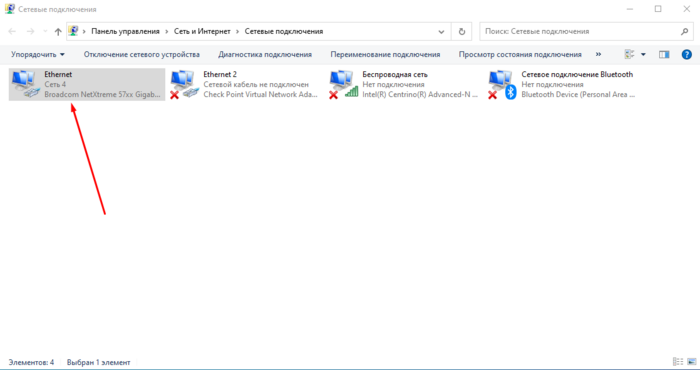Click Отключение сетевого устройства in toolbar

(x=142, y=54)
